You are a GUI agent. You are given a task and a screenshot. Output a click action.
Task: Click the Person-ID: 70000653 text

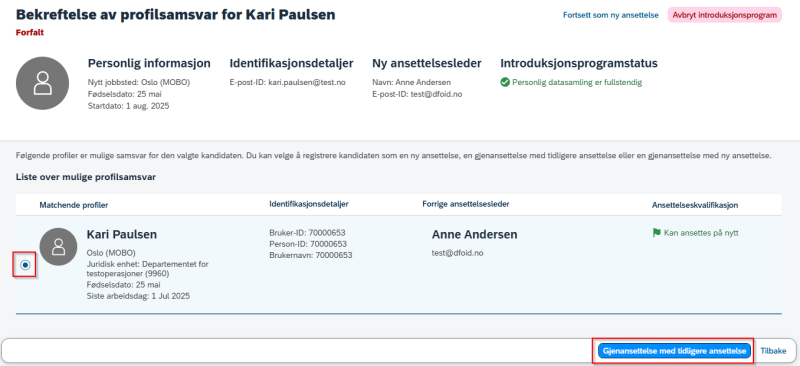(x=308, y=244)
